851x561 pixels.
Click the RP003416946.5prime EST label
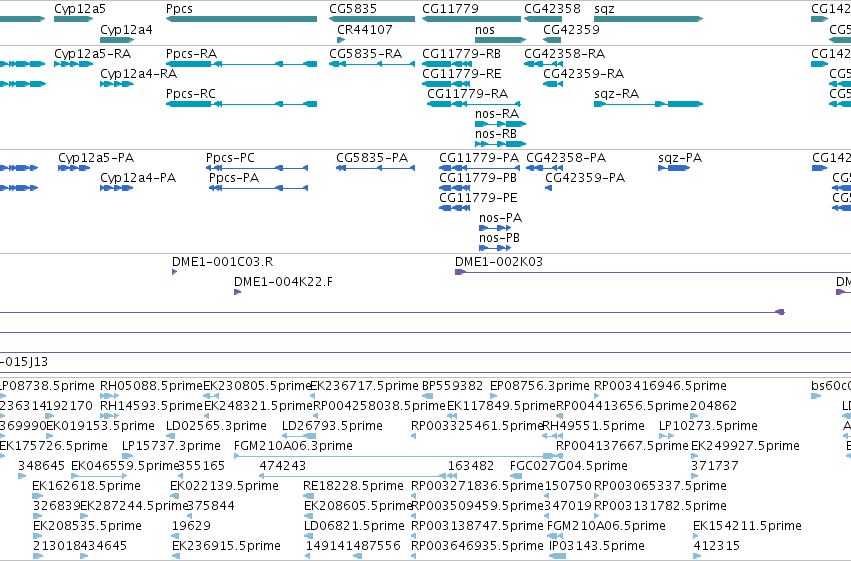661,386
